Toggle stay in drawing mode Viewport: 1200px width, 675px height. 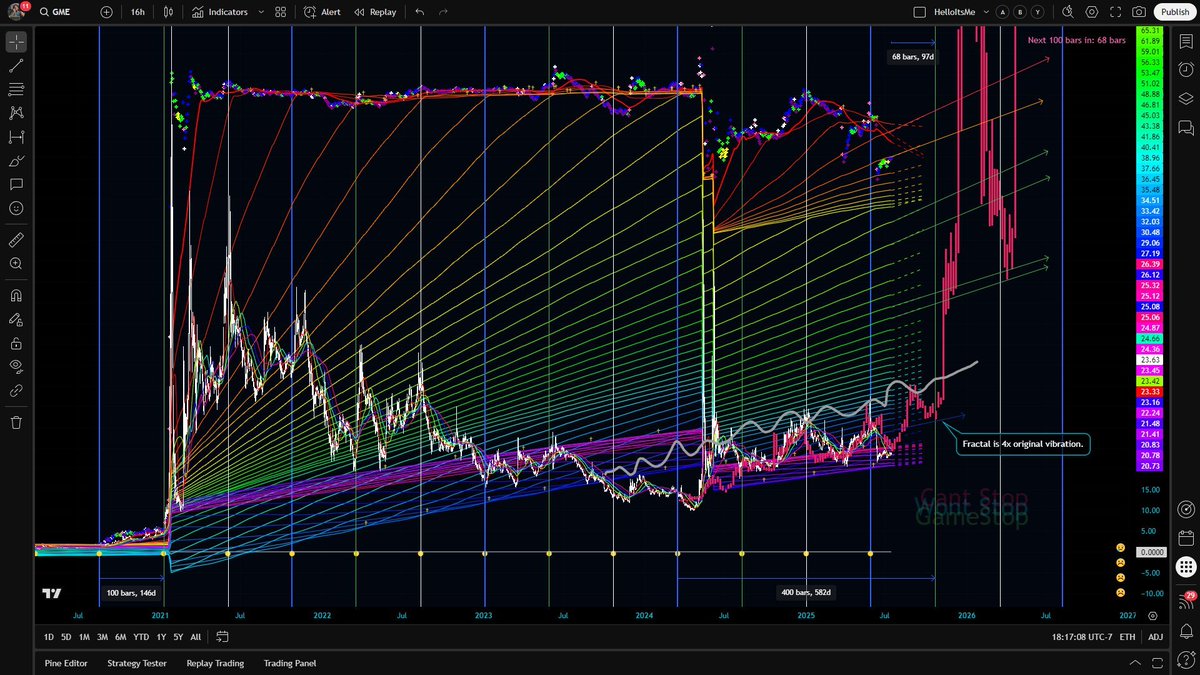pyautogui.click(x=16, y=320)
